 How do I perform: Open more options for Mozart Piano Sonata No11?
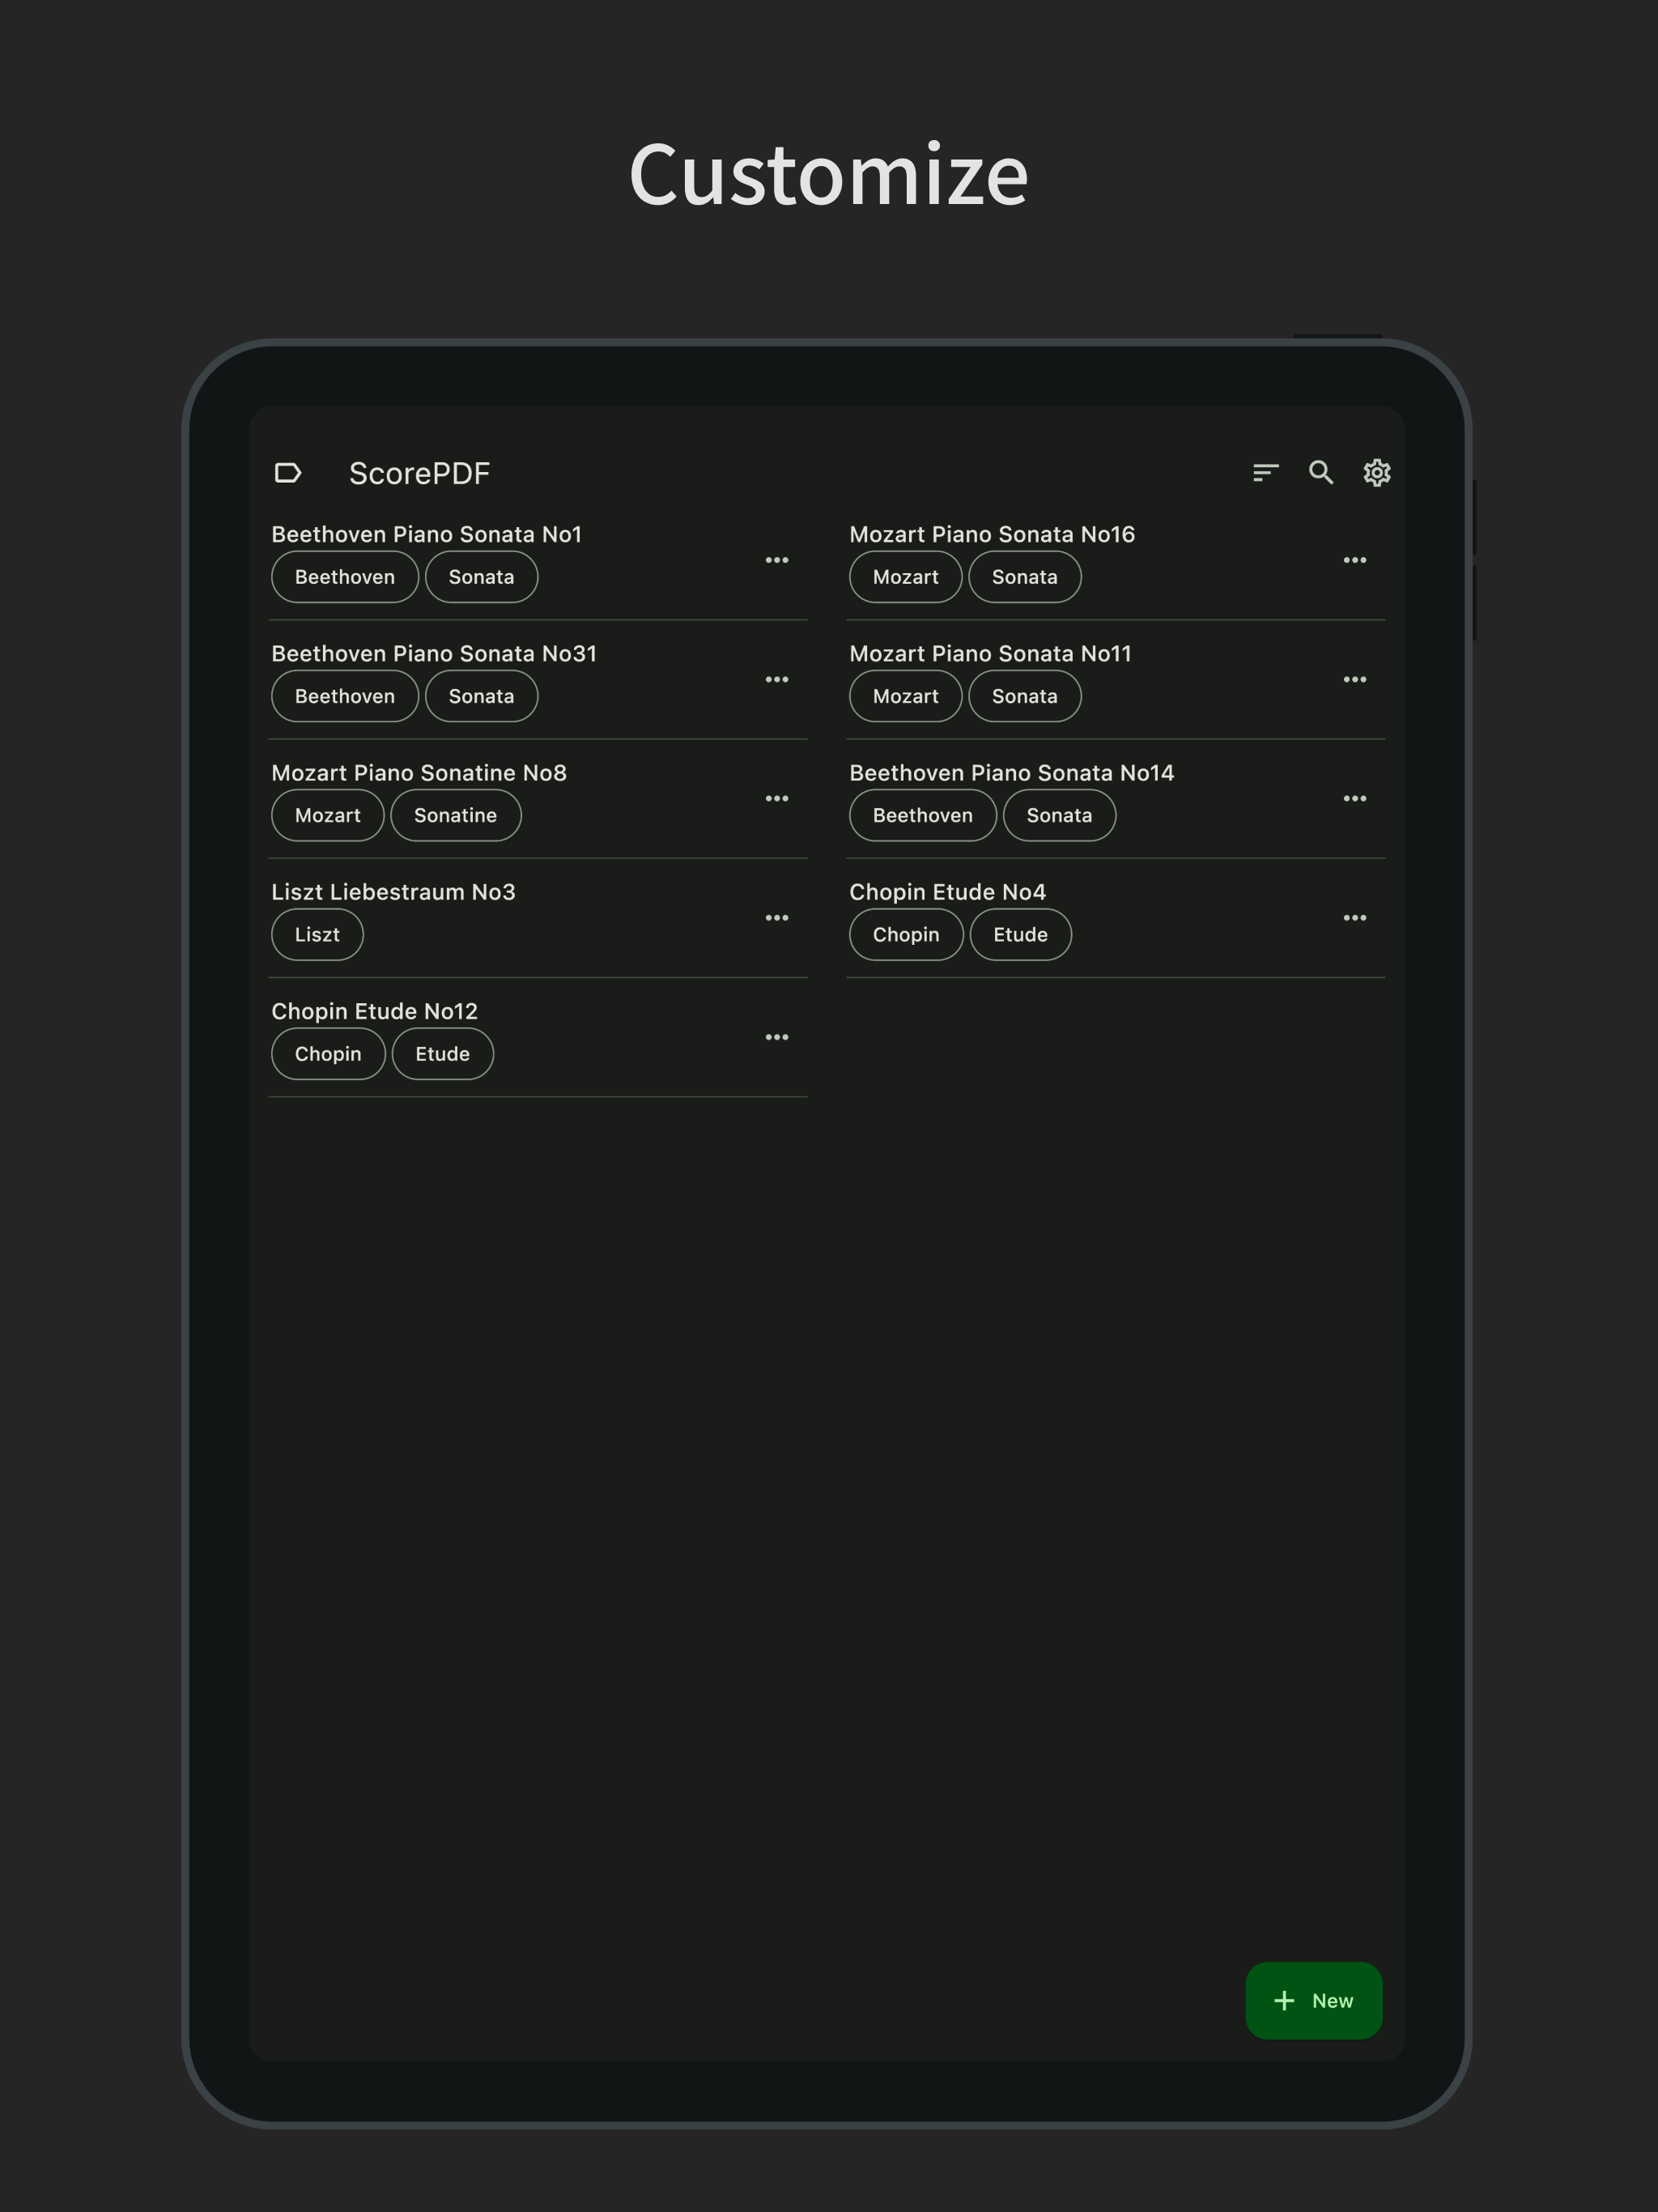pyautogui.click(x=1355, y=680)
